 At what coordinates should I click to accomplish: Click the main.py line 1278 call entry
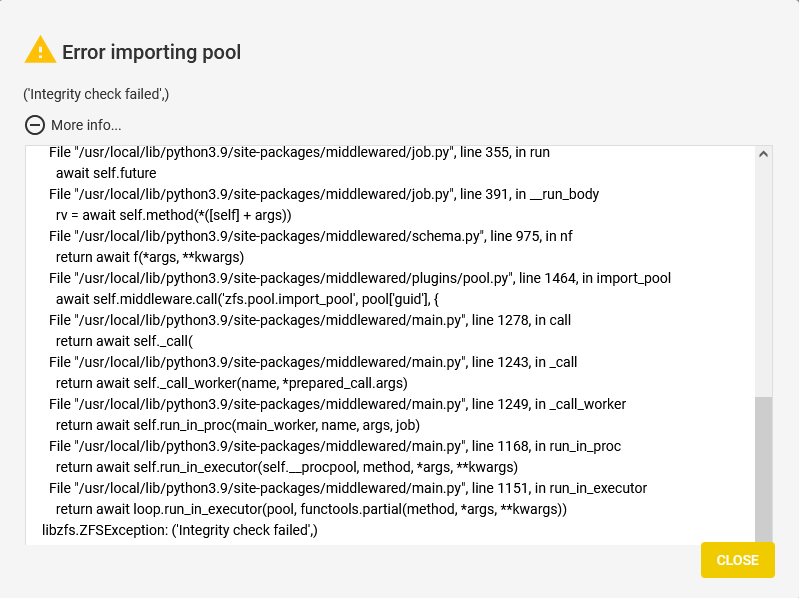(x=310, y=320)
